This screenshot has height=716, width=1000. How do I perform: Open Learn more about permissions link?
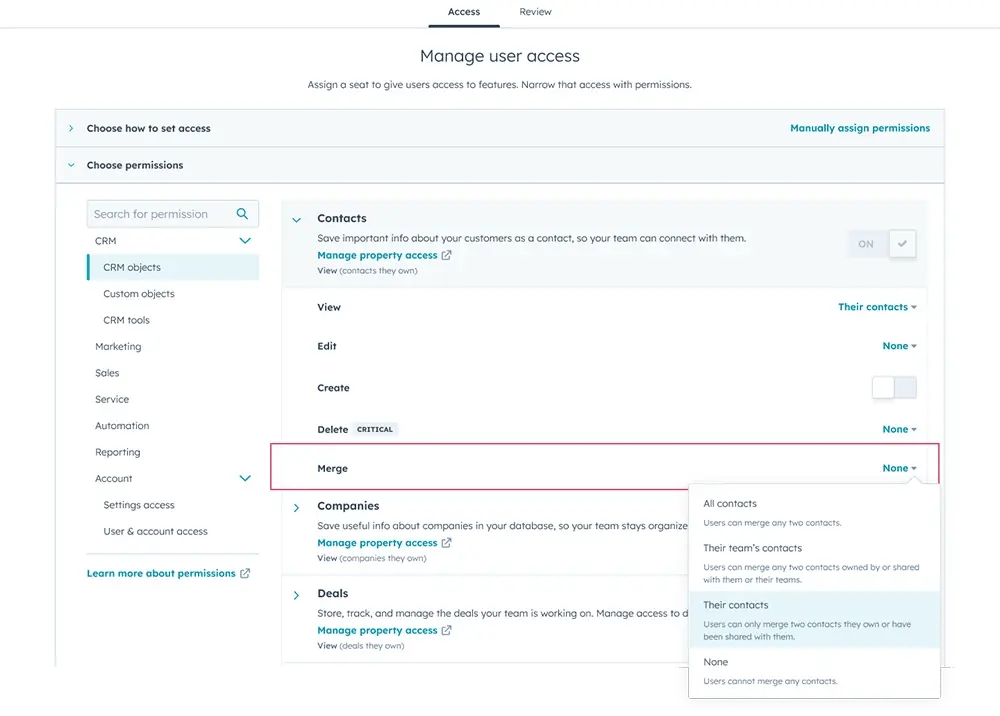(161, 573)
